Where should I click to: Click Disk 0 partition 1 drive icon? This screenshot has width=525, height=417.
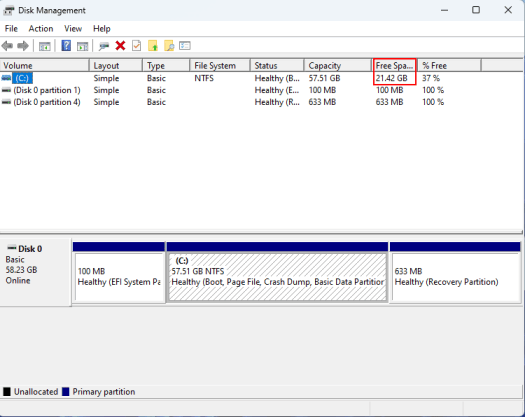click(6, 90)
